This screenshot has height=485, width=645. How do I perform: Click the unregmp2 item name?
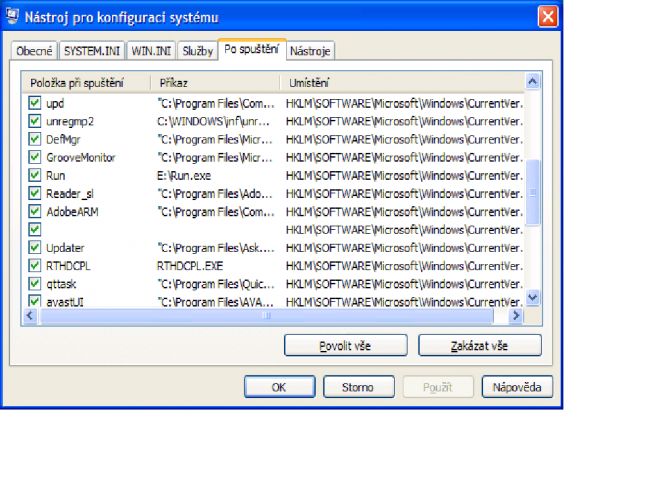70,121
